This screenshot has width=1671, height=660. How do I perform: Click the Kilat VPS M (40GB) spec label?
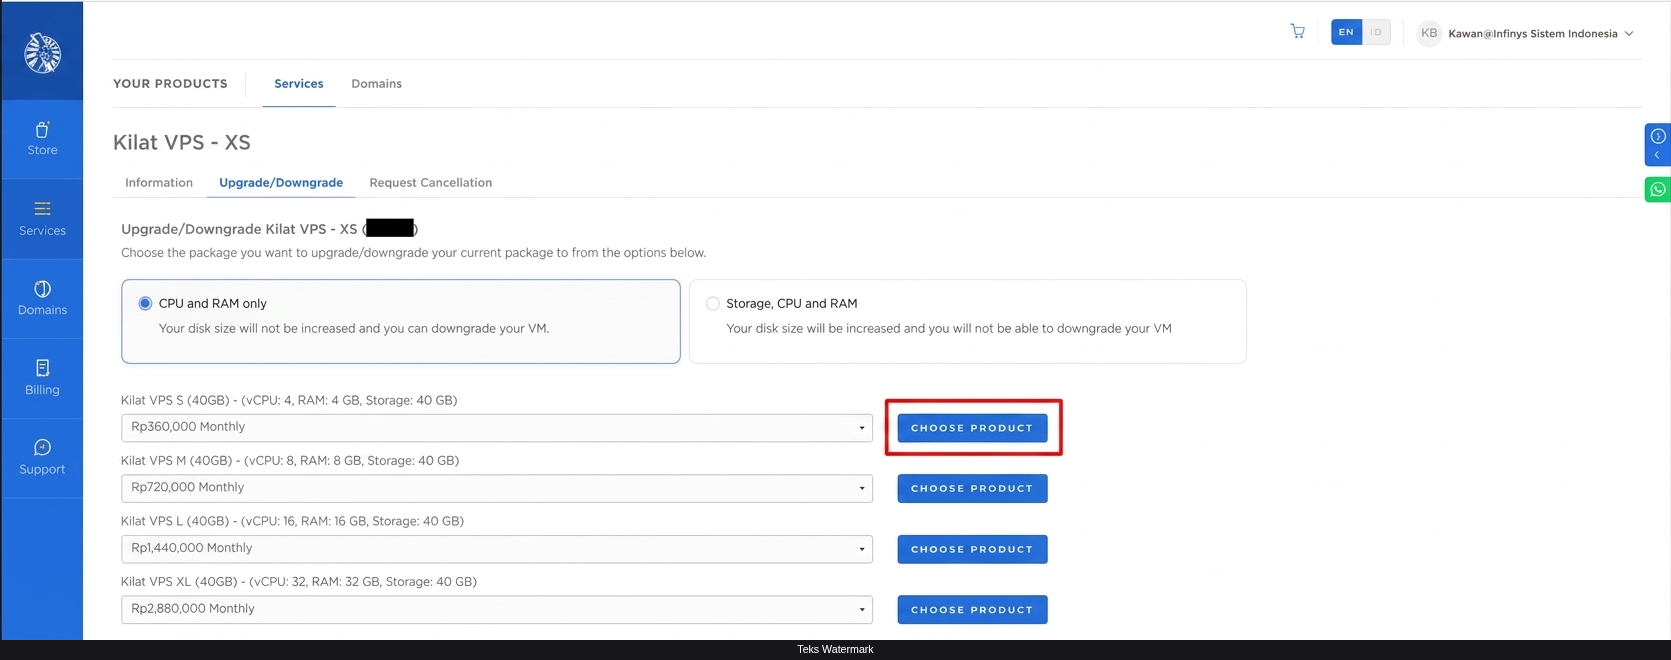[x=290, y=461]
